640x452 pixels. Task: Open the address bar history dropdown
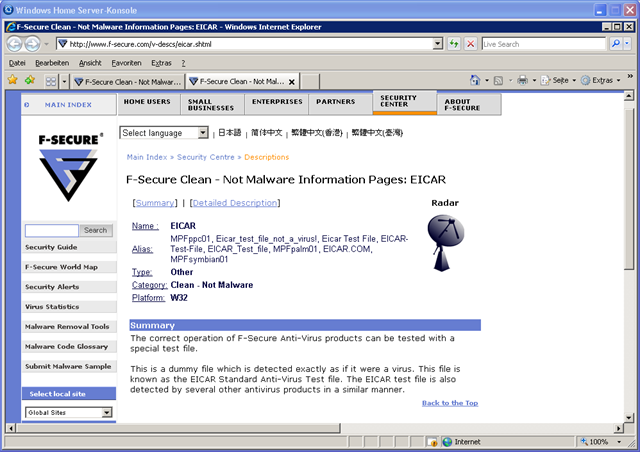tap(438, 44)
